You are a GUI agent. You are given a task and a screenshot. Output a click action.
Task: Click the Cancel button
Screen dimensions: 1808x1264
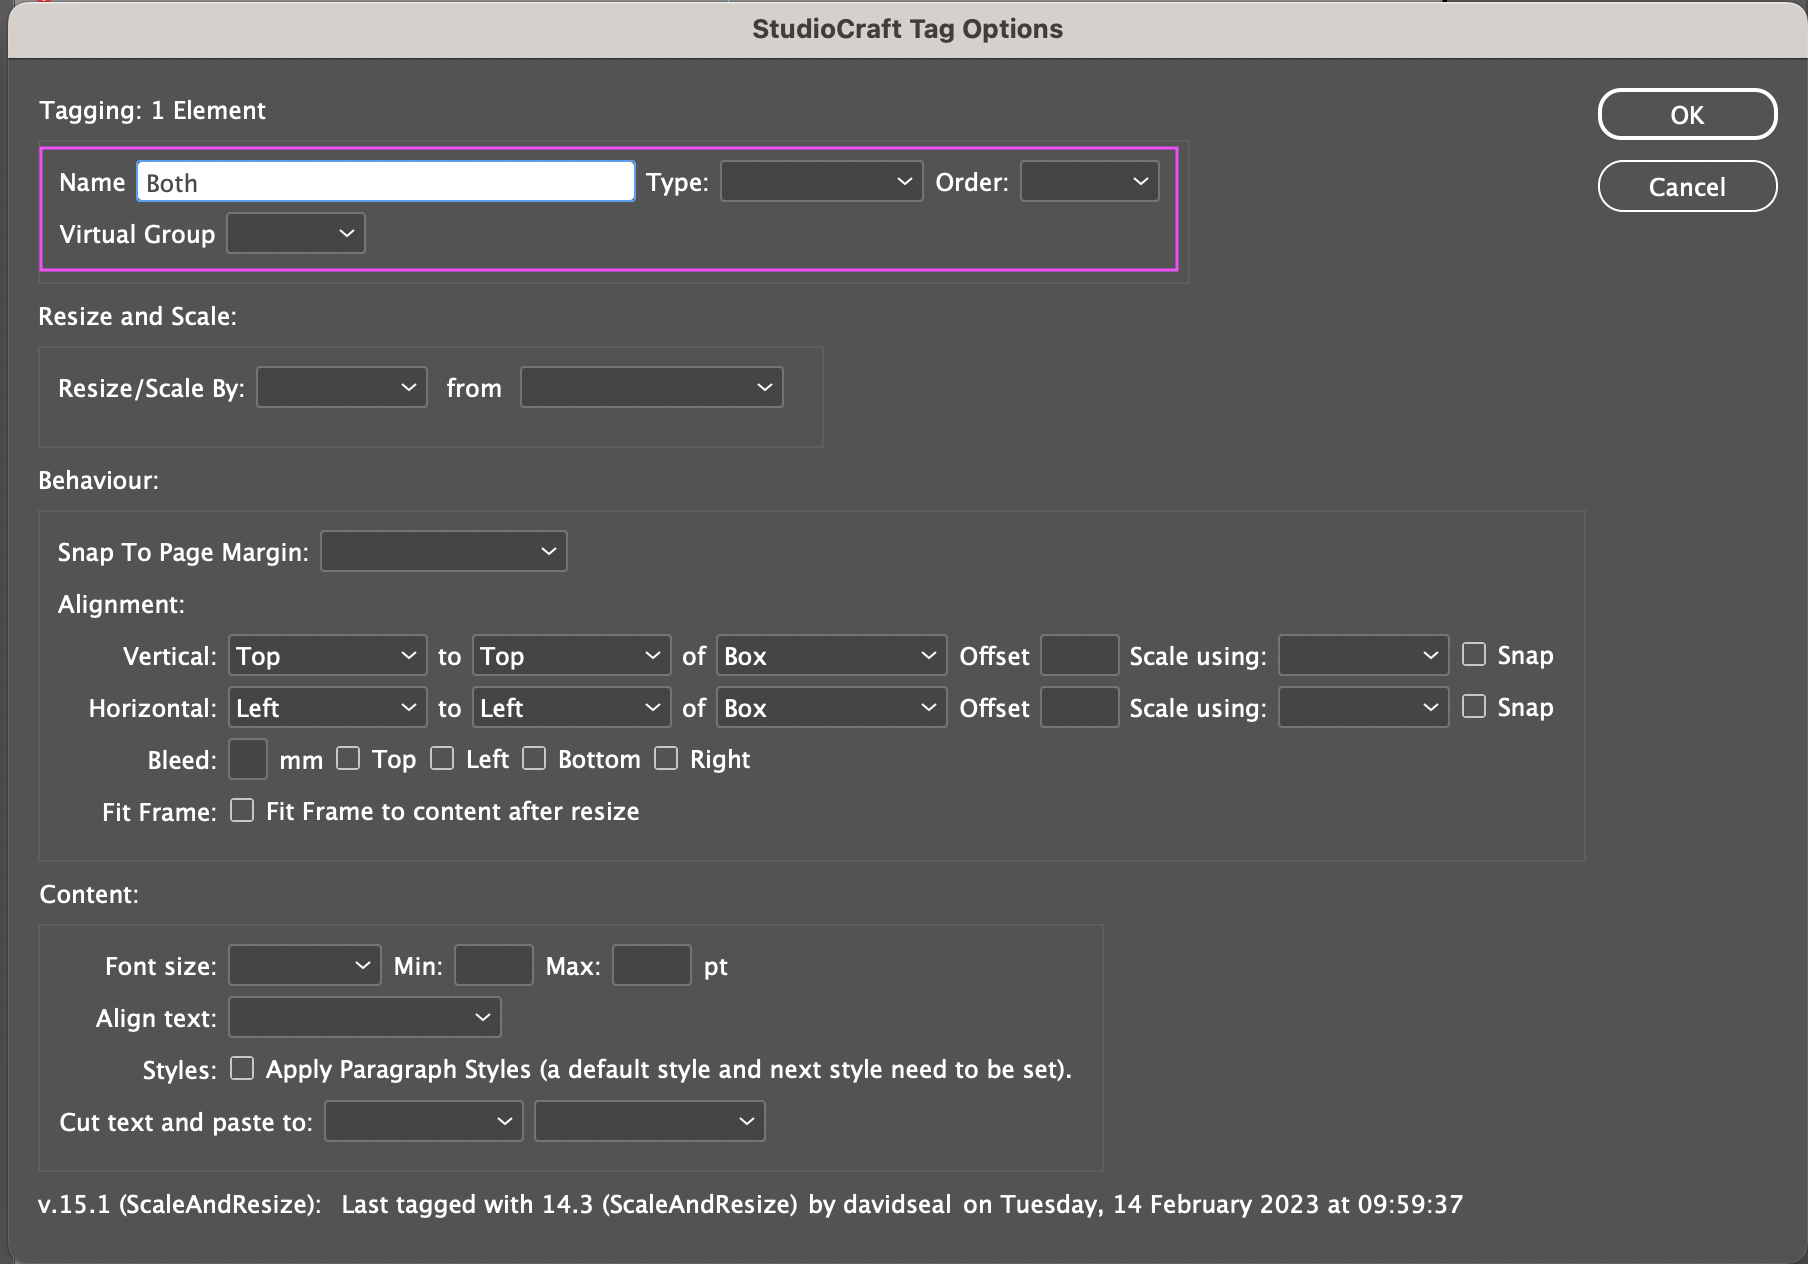tap(1687, 186)
